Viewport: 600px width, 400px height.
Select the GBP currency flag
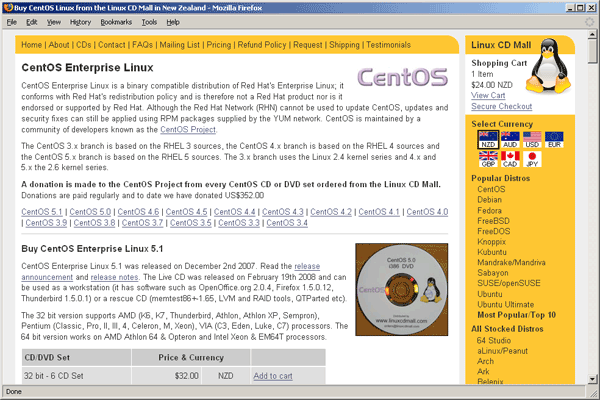488,159
